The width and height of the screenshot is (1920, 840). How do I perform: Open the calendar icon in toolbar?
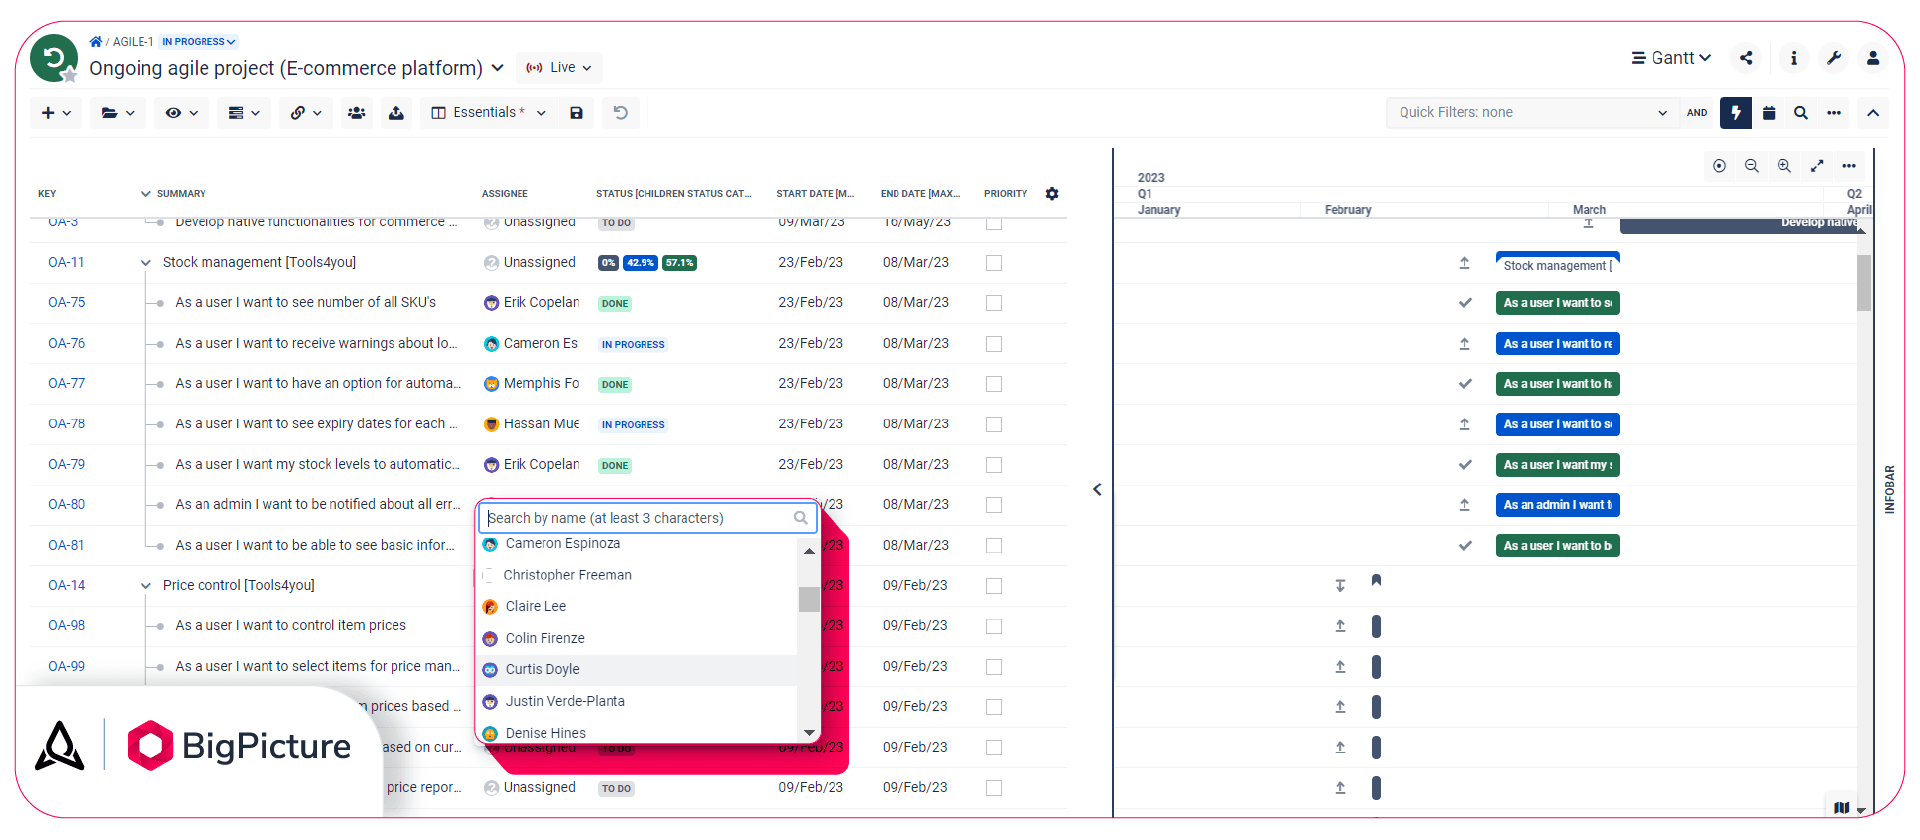1769,113
